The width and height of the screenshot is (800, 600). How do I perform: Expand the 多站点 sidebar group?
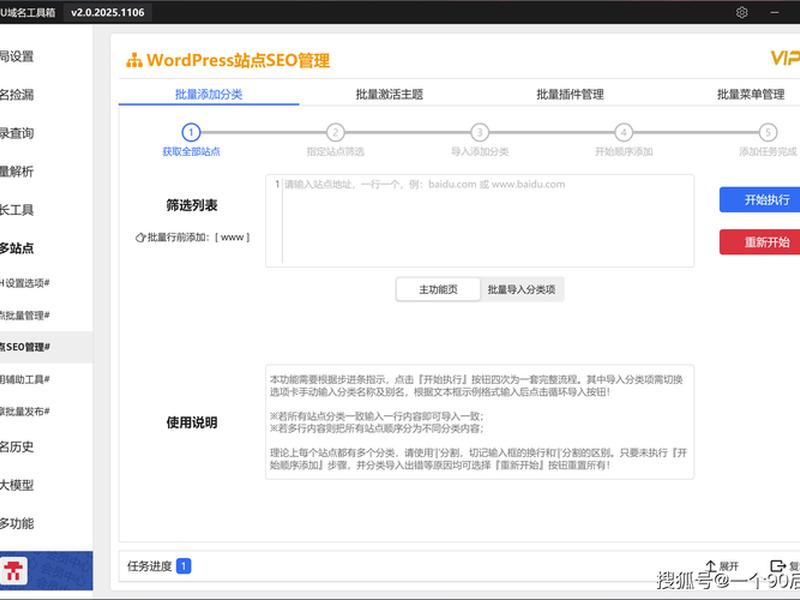(x=17, y=248)
